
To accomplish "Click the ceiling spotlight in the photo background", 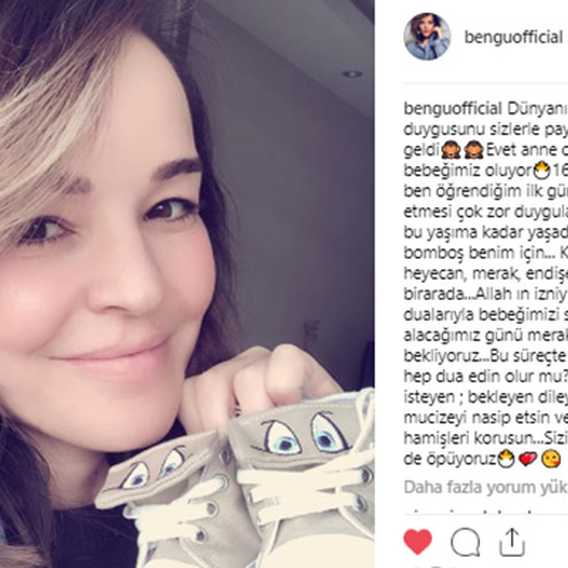I will [x=352, y=74].
